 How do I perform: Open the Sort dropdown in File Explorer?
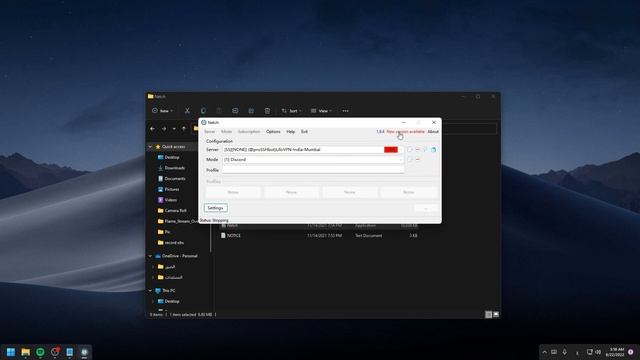[291, 111]
